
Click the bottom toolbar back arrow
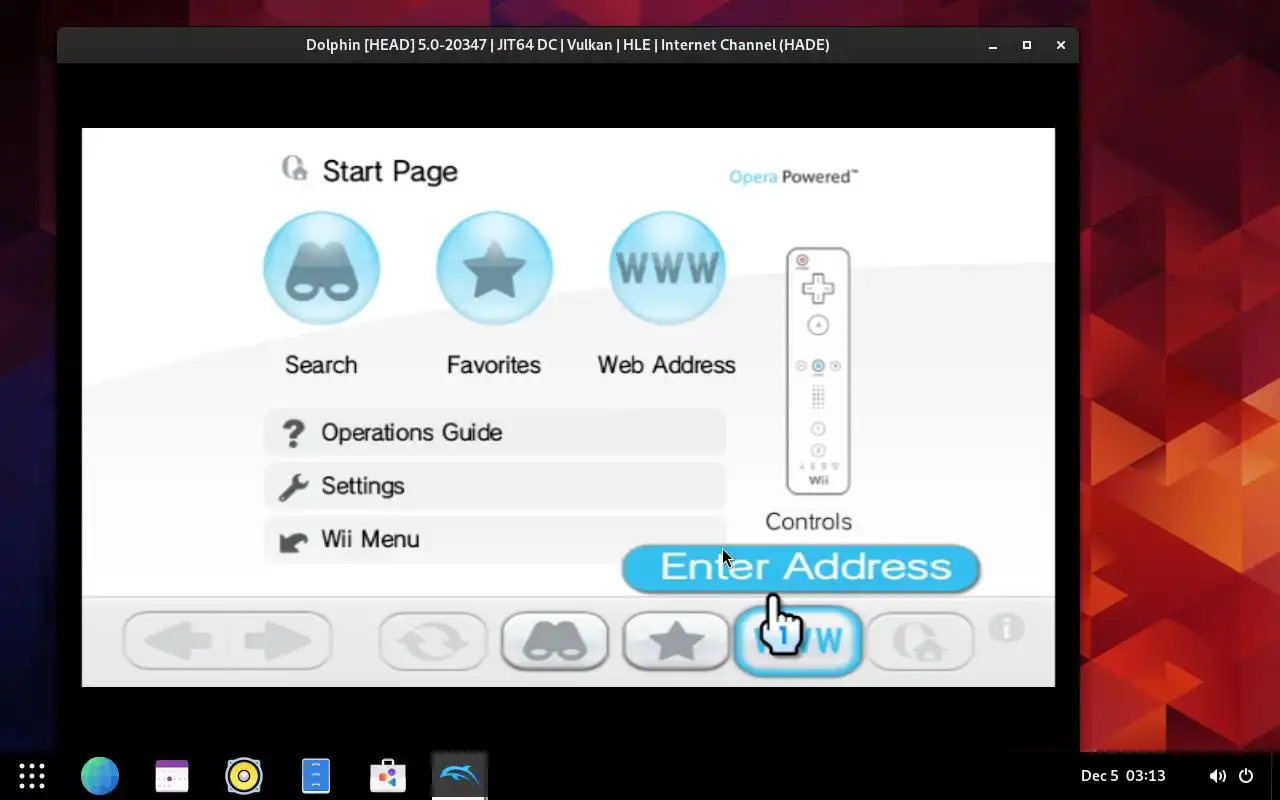coord(177,641)
